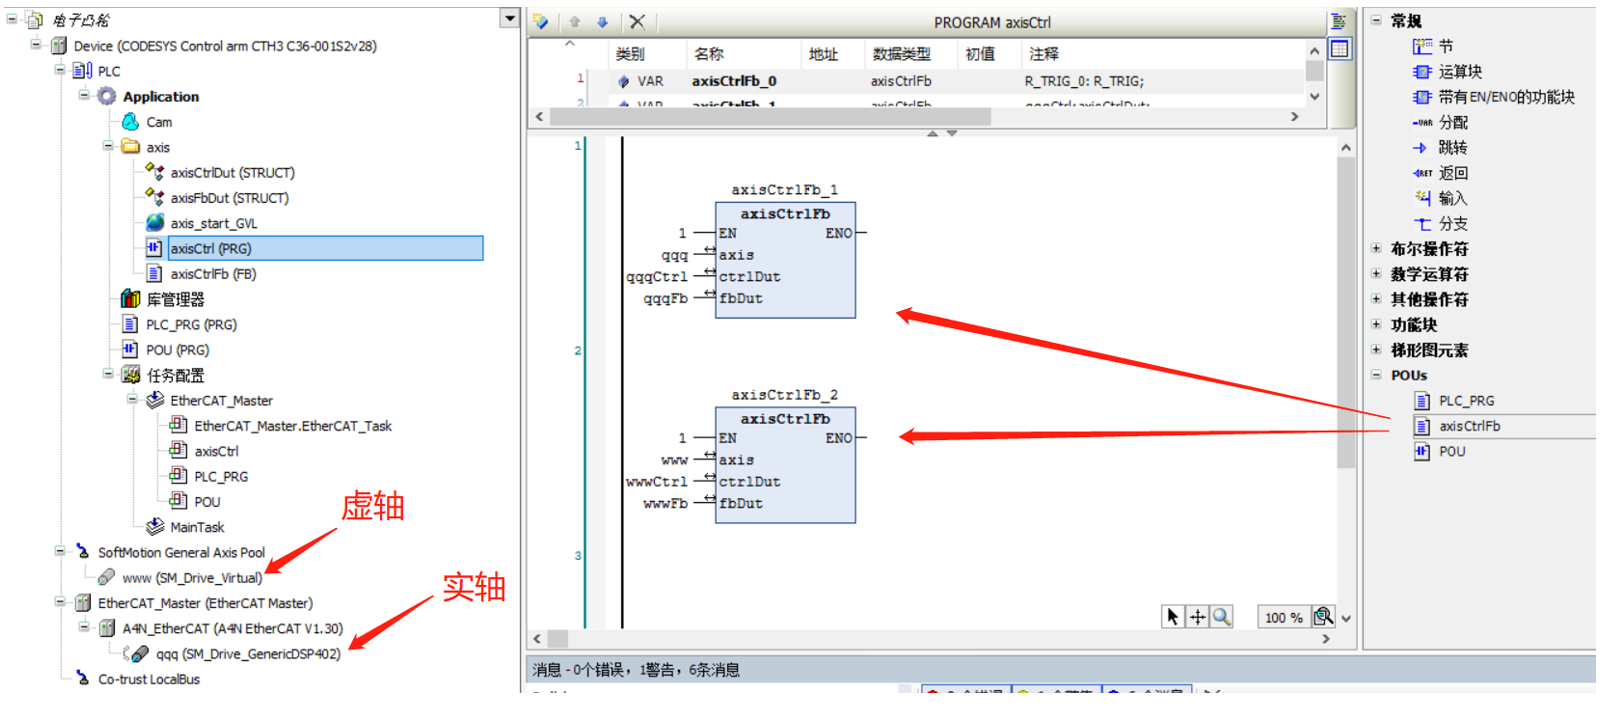Open axis_start_GVL global variable list
Image resolution: width=1615 pixels, height=709 pixels.
coord(213,223)
